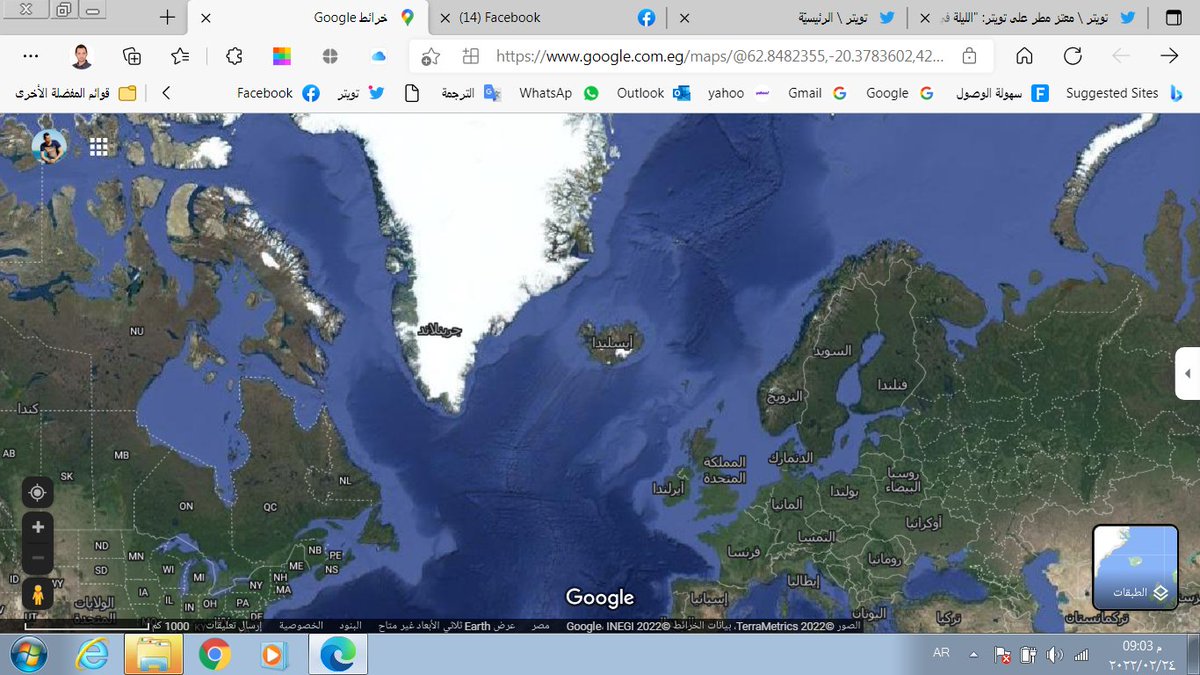Open the تويتر bookmark

tap(360, 93)
